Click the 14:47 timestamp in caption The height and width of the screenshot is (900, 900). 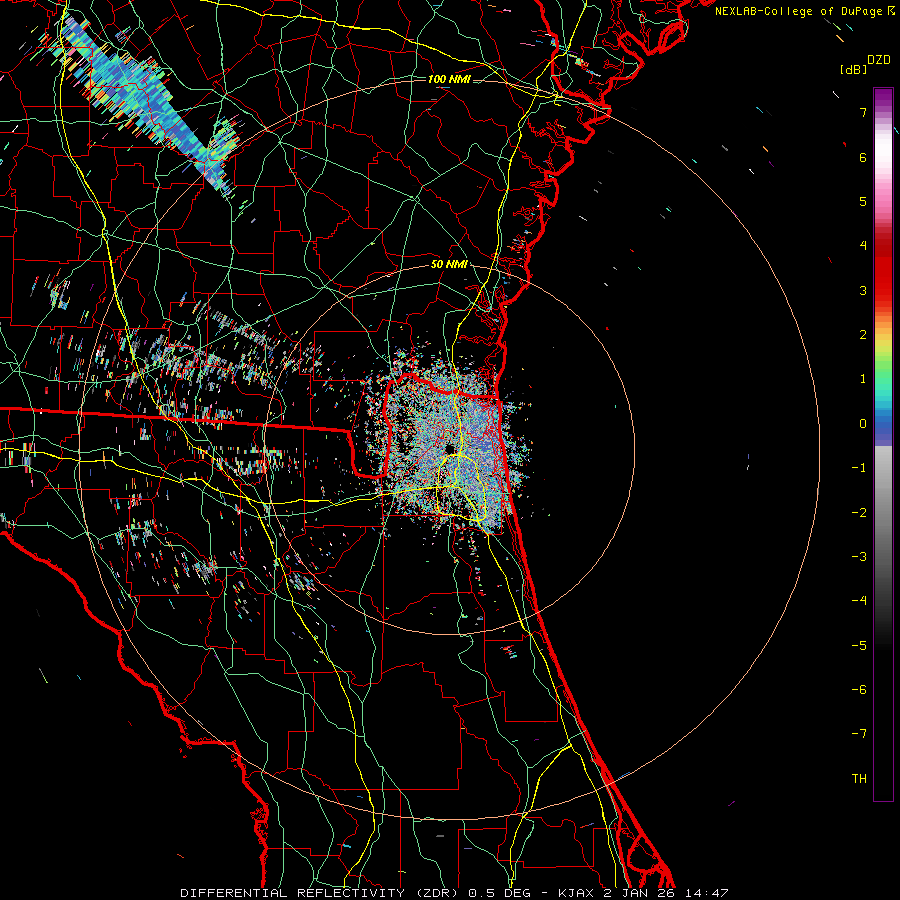pyautogui.click(x=707, y=893)
